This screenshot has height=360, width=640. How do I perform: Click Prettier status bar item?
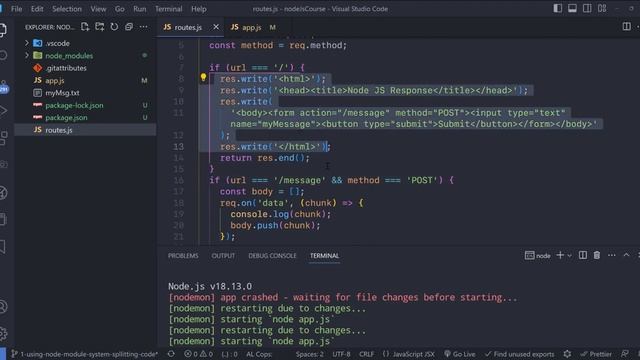pyautogui.click(x=596, y=354)
